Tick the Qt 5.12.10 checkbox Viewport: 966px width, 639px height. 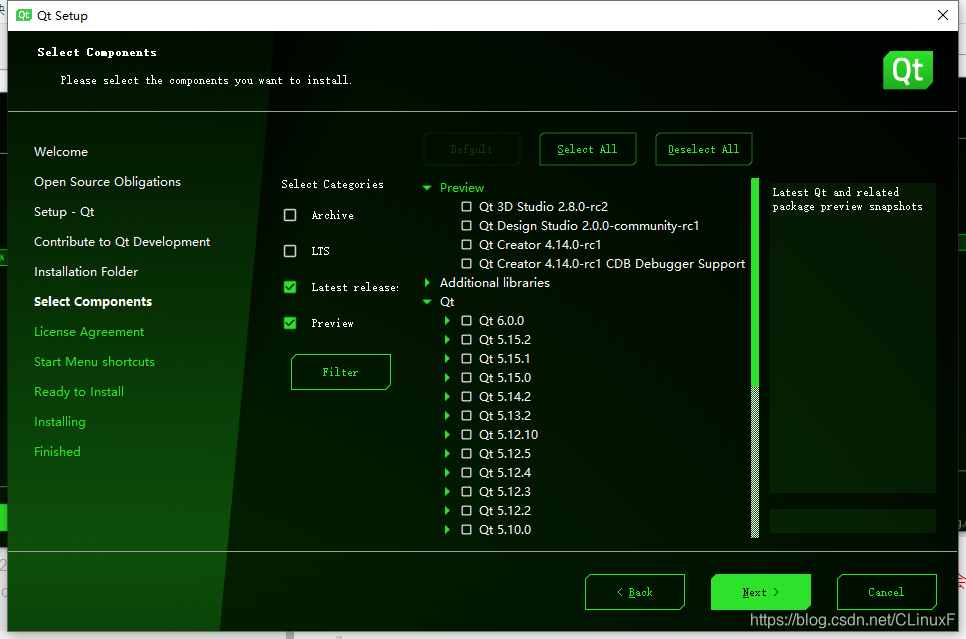pos(466,434)
